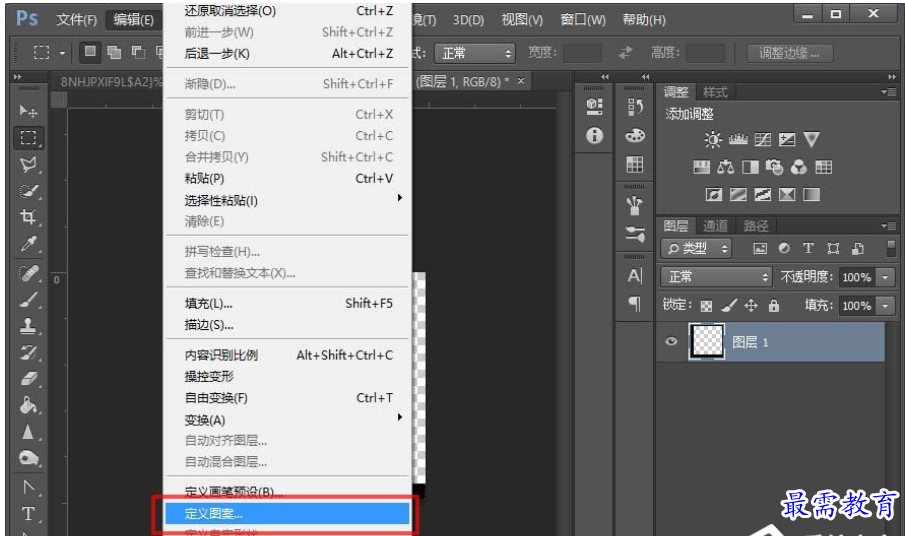Add a Brightness/Contrast adjustment
The image size is (905, 536).
tap(713, 139)
